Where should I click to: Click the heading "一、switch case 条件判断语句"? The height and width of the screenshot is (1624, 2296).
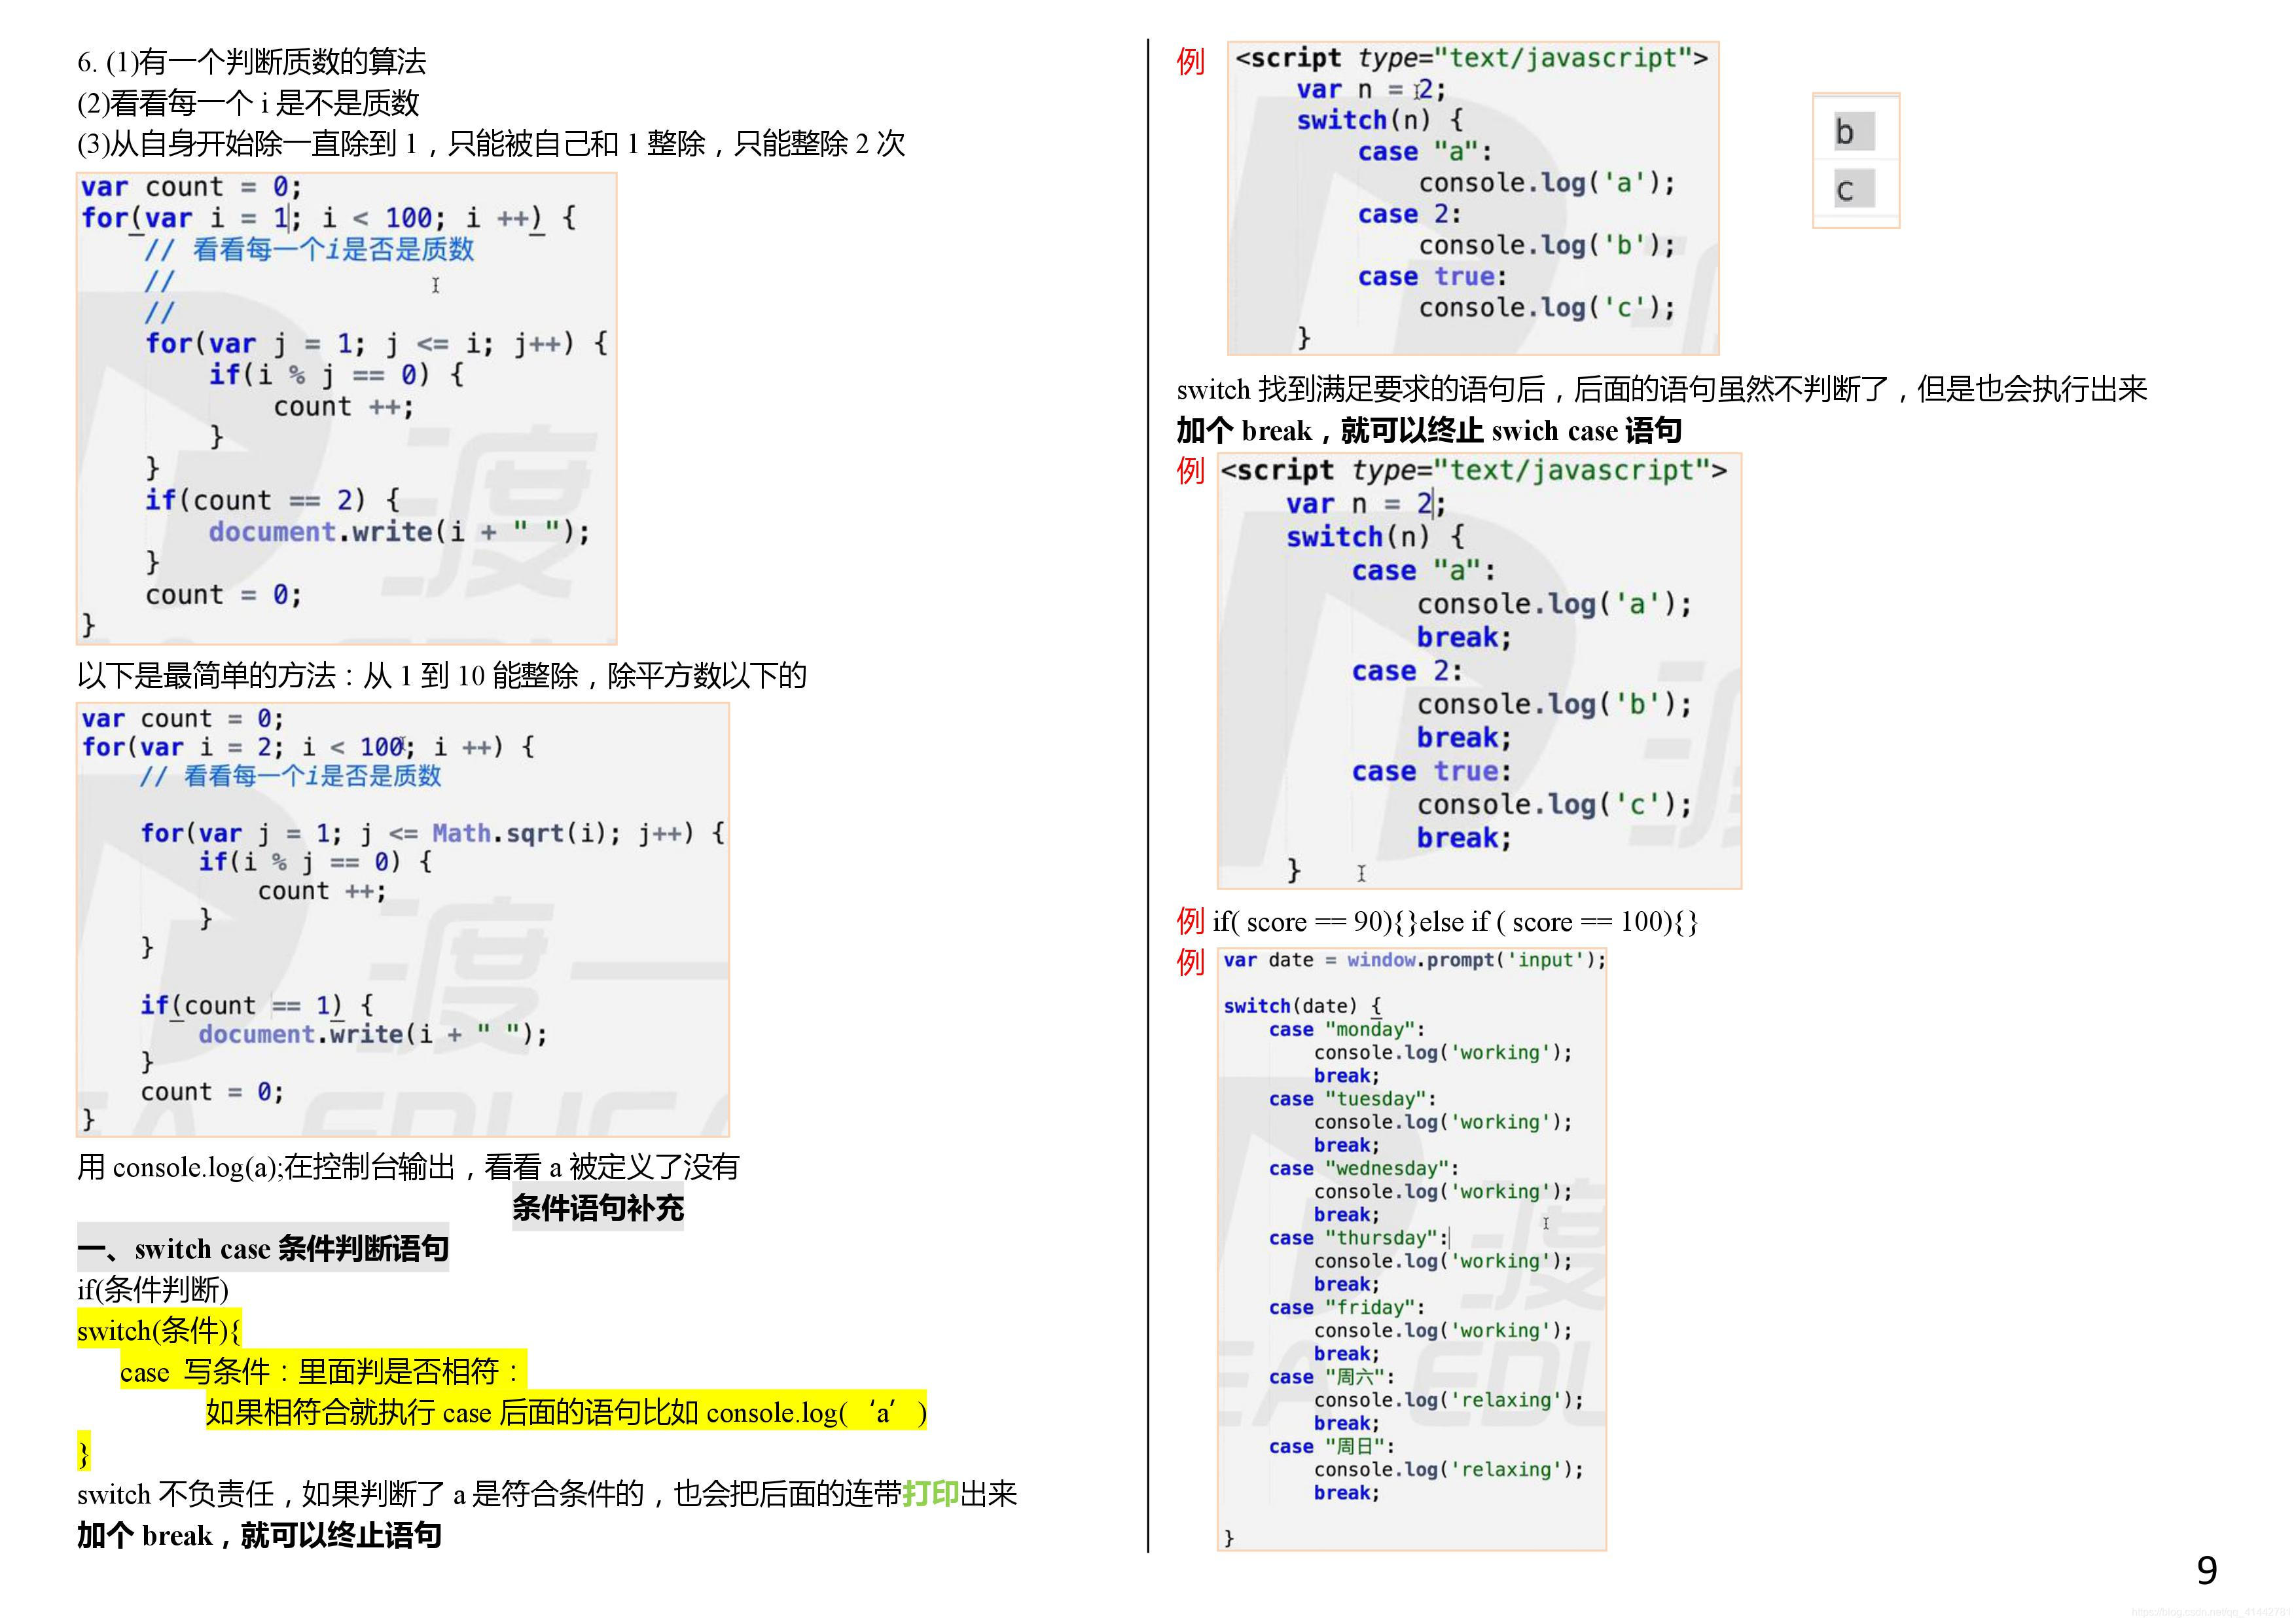pyautogui.click(x=263, y=1249)
